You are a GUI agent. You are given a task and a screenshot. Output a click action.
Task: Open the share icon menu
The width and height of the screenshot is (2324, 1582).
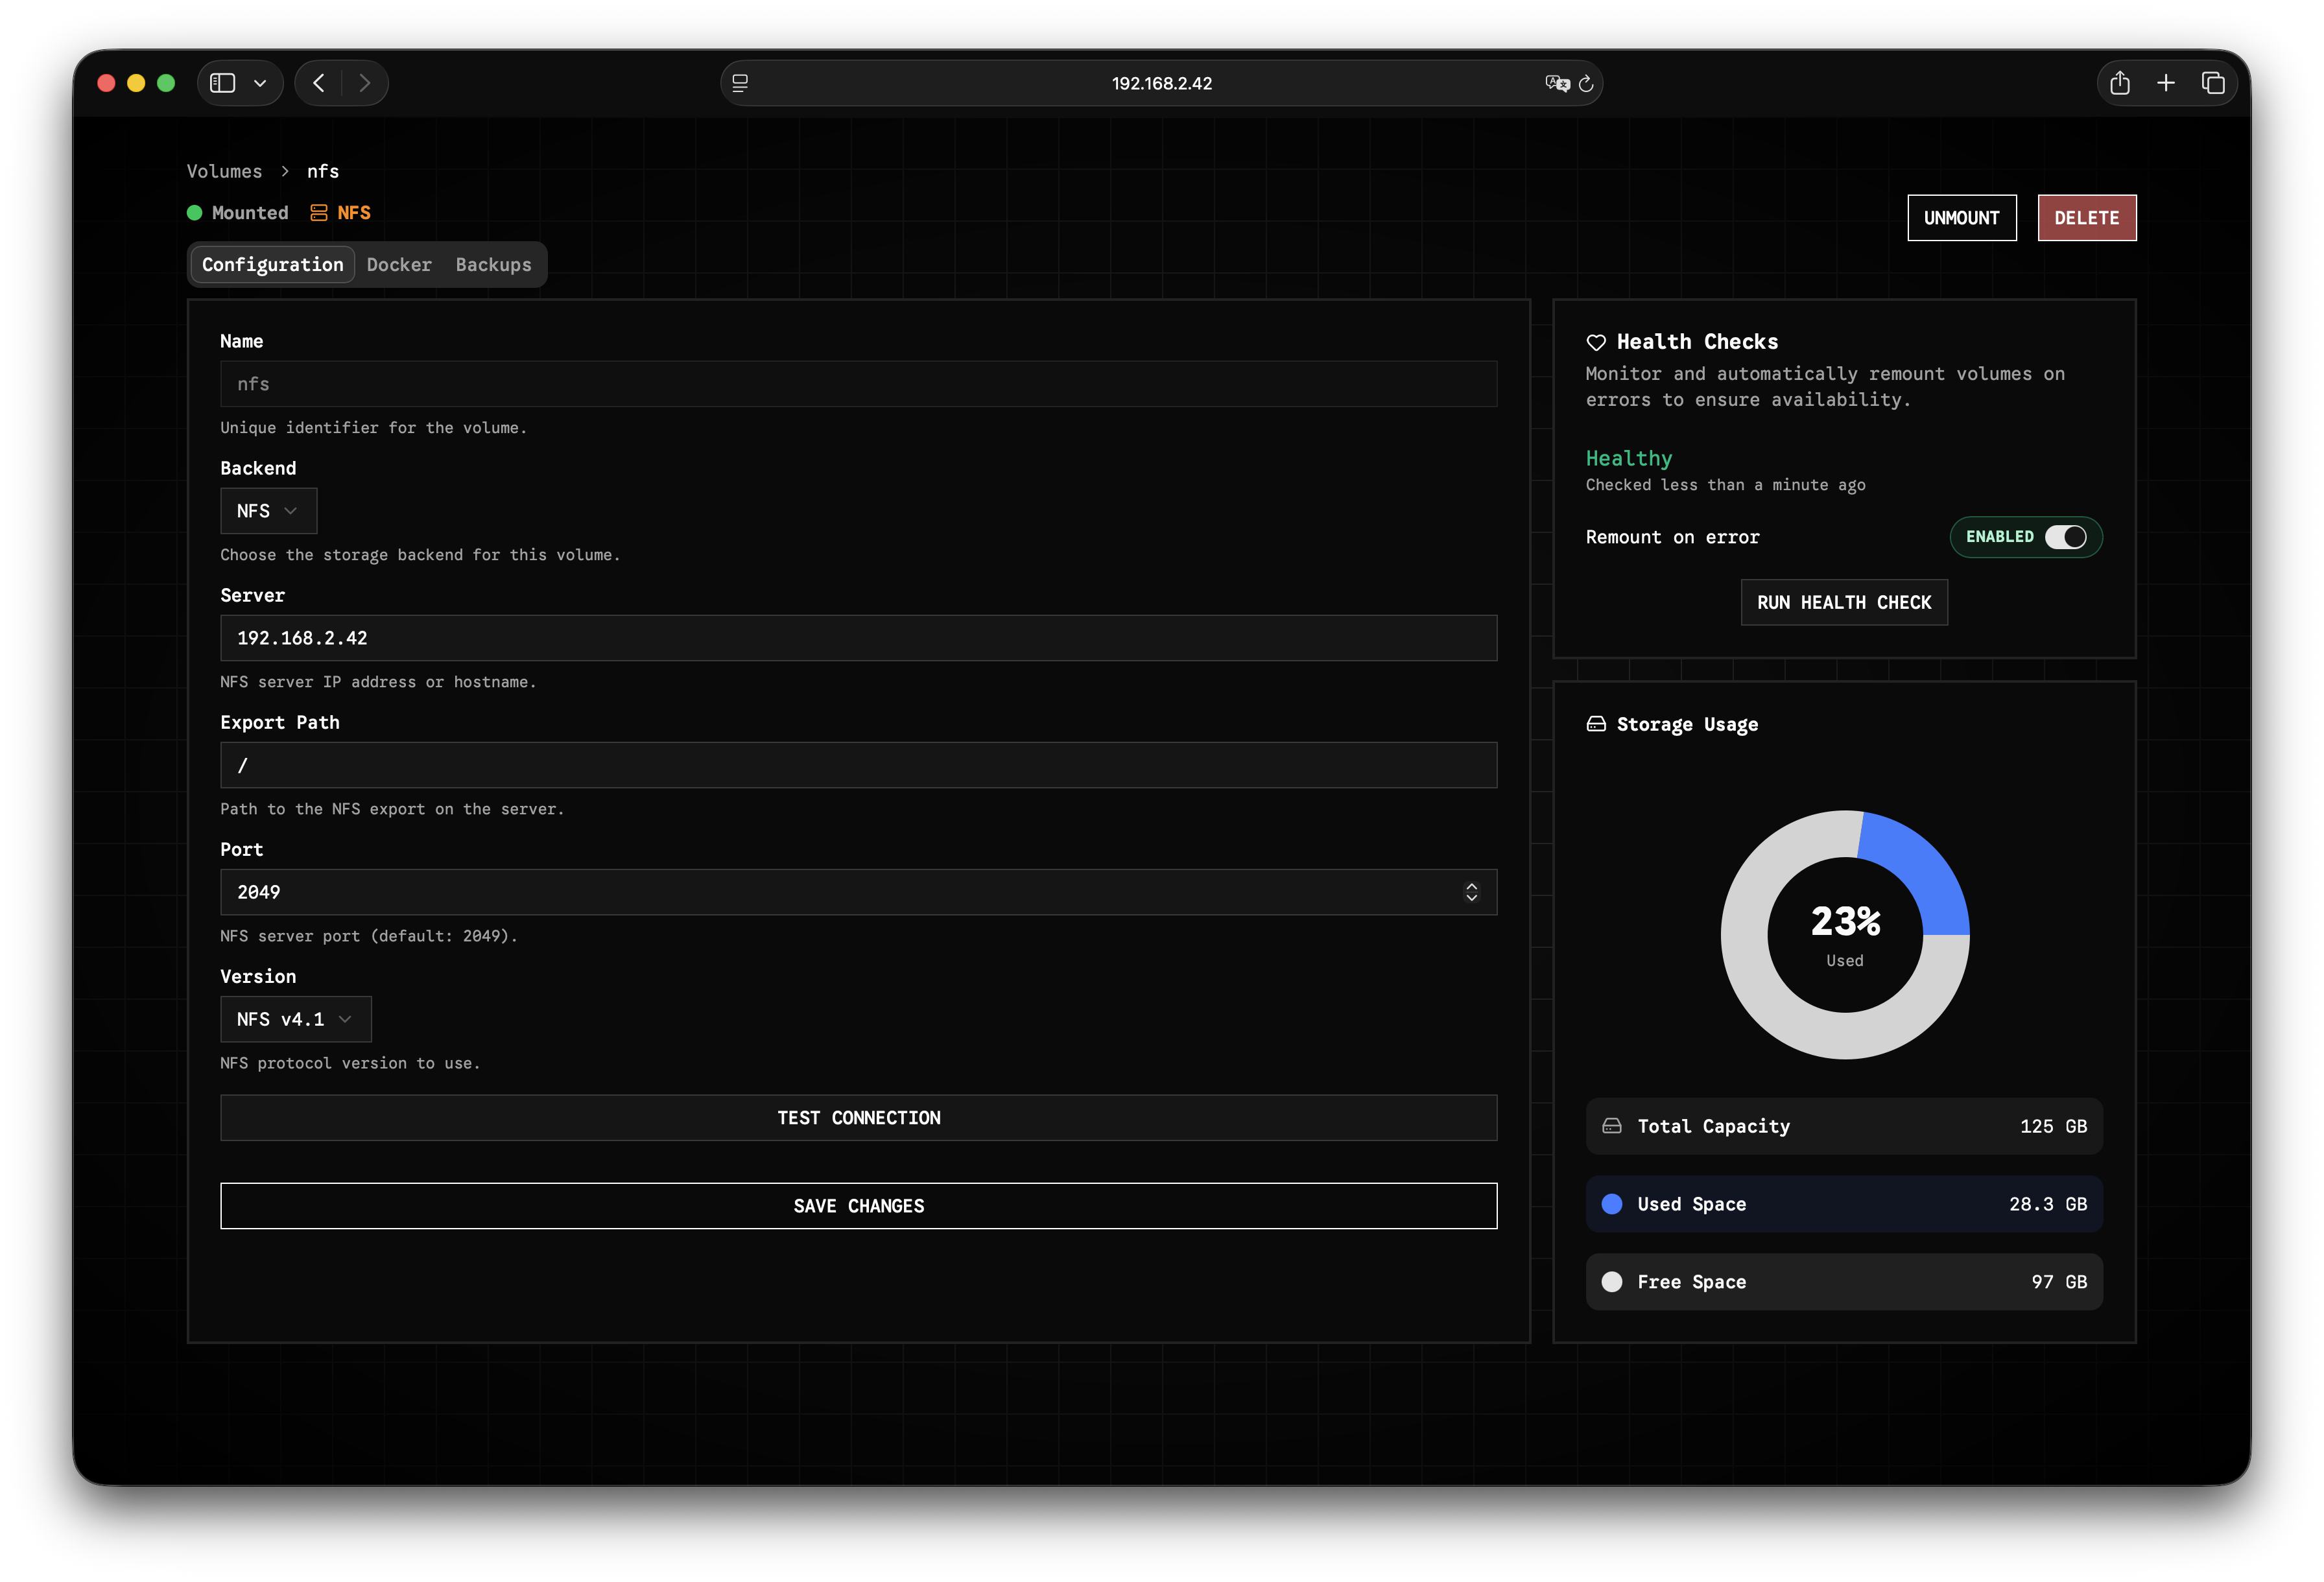point(2119,83)
